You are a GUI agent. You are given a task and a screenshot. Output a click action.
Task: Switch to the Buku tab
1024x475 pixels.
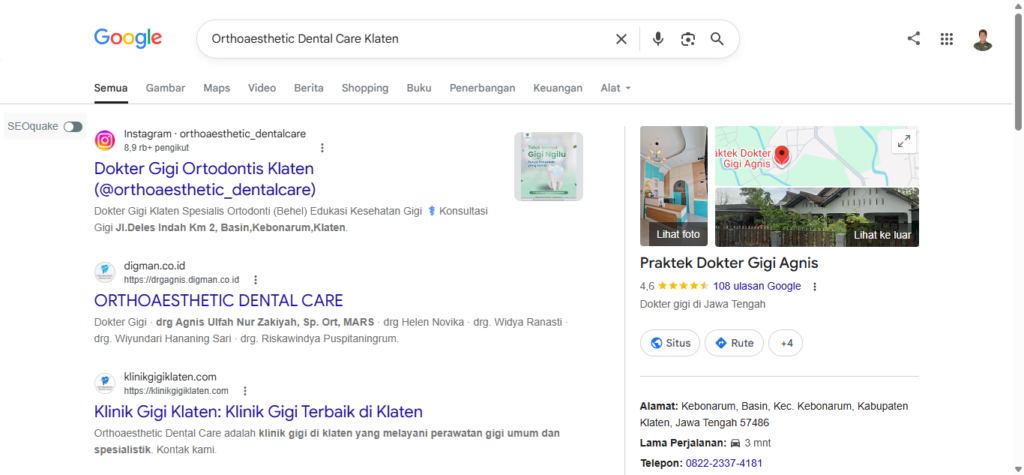pyautogui.click(x=419, y=88)
